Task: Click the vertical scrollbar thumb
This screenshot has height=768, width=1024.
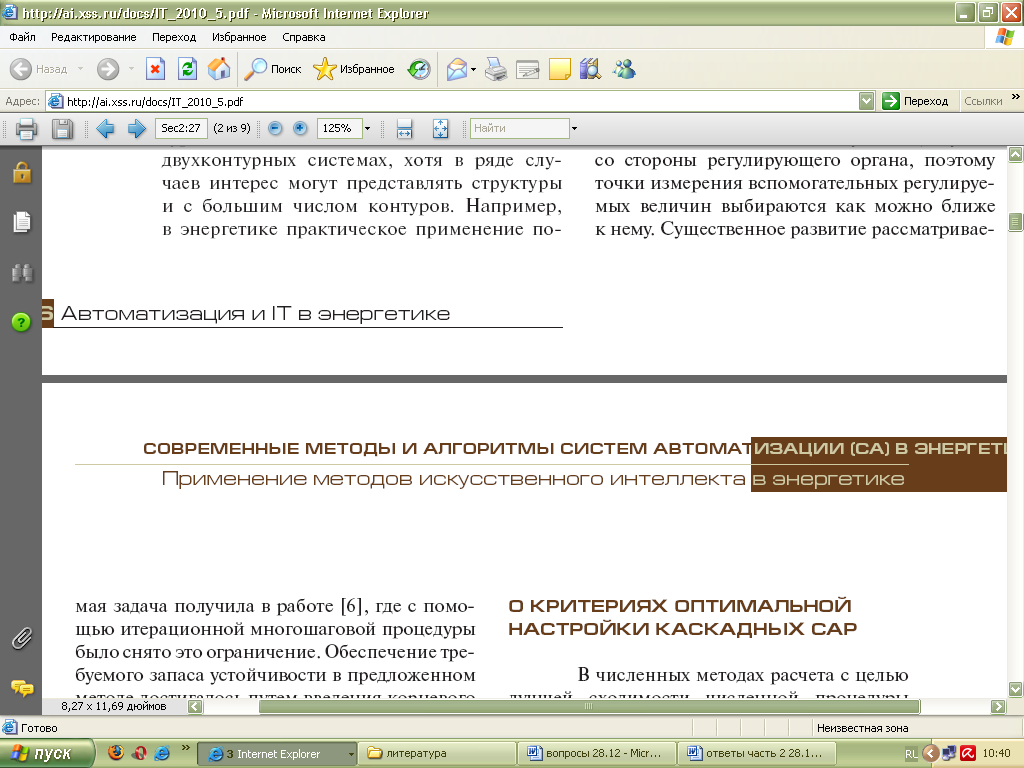Action: 1016,222
